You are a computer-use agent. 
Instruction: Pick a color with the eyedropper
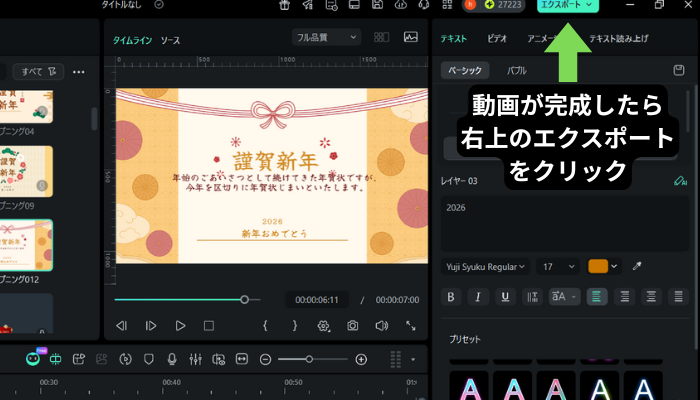coord(637,267)
